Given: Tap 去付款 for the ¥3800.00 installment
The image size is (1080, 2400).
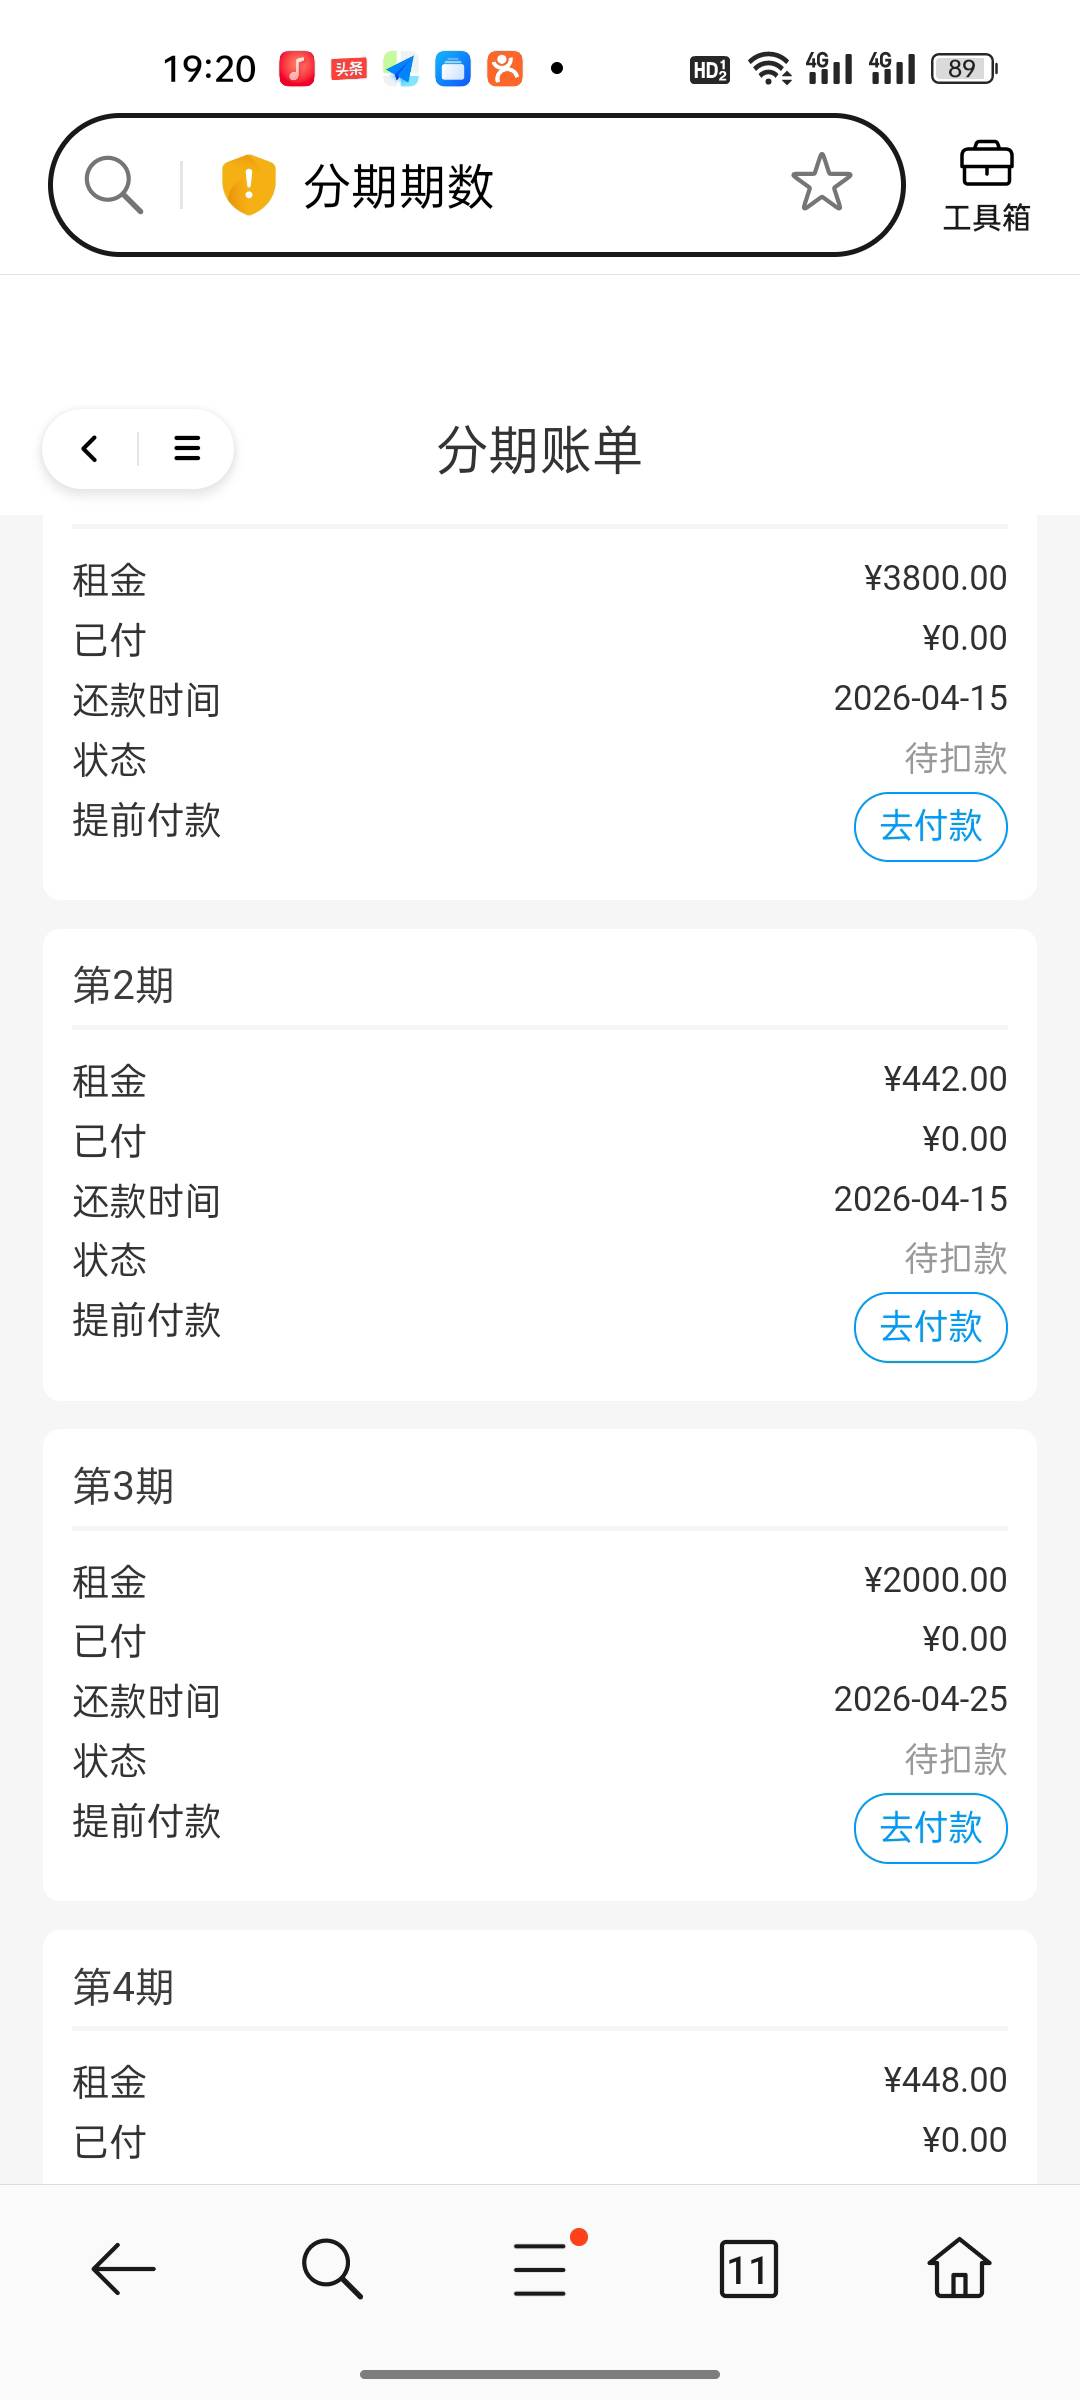Looking at the screenshot, I should (930, 827).
